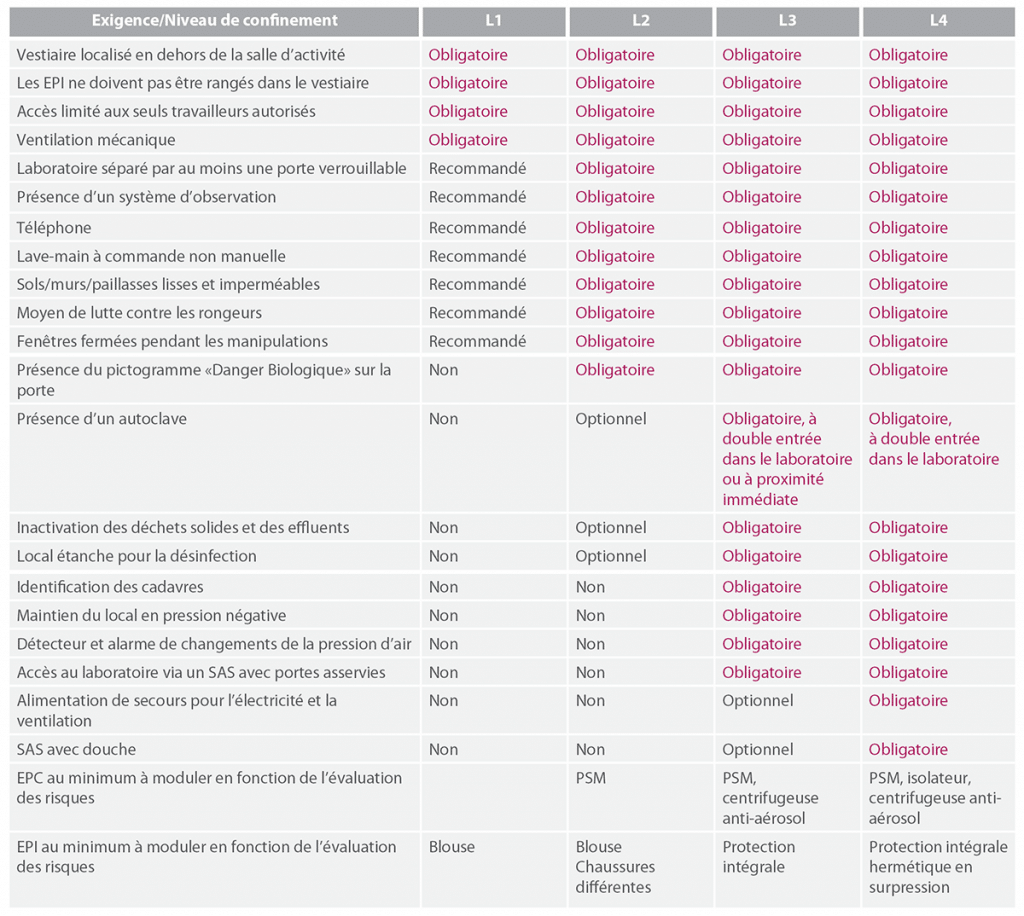Select the L3 column header
This screenshot has height=916, width=1024.
coord(788,21)
